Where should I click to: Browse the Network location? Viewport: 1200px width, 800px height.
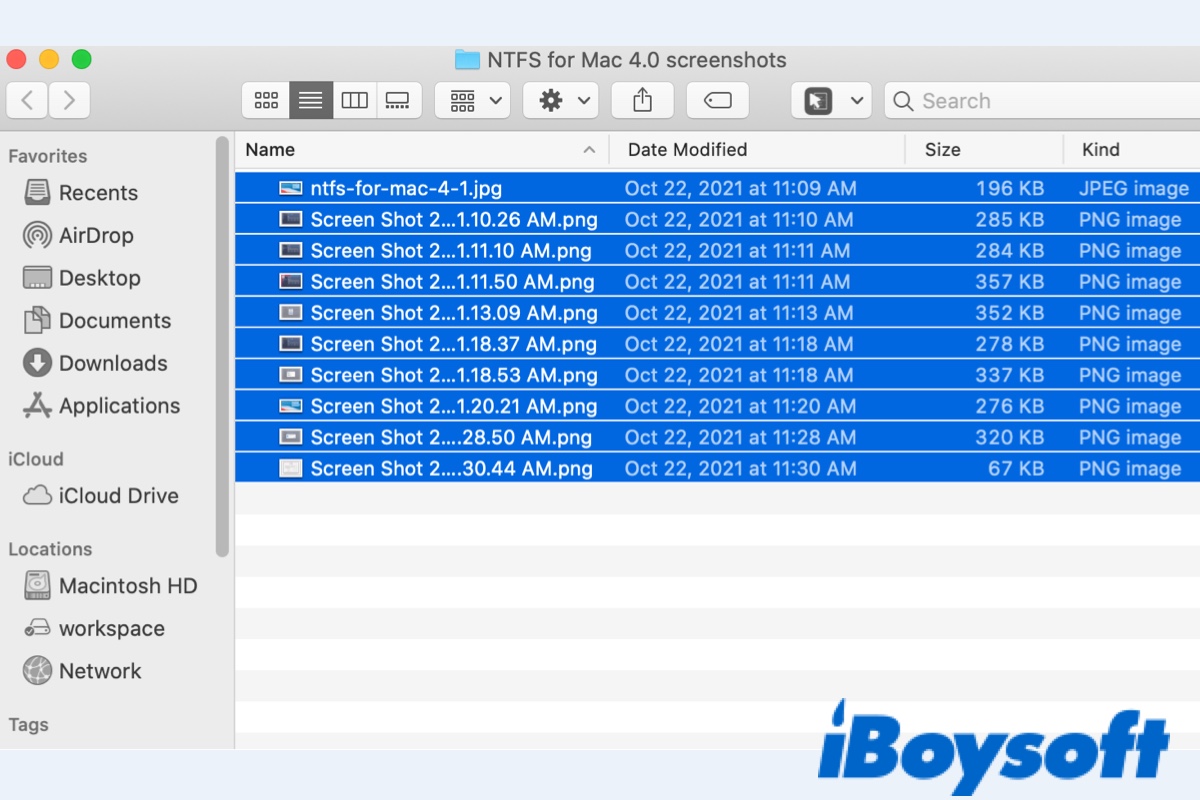(98, 670)
